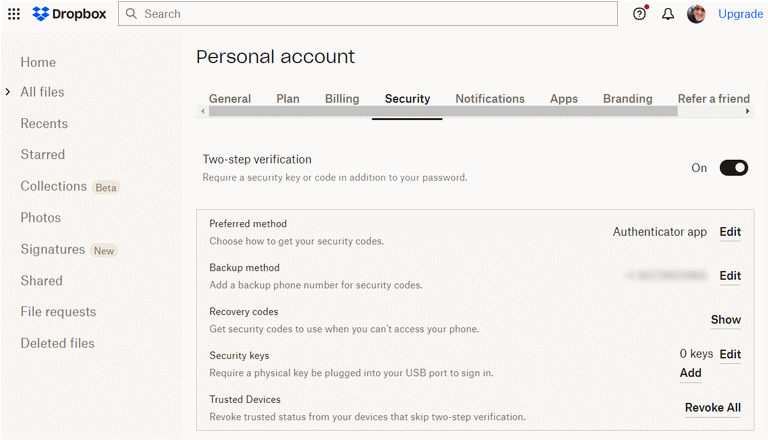Image resolution: width=768 pixels, height=440 pixels.
Task: Add a new security key
Action: coord(690,373)
